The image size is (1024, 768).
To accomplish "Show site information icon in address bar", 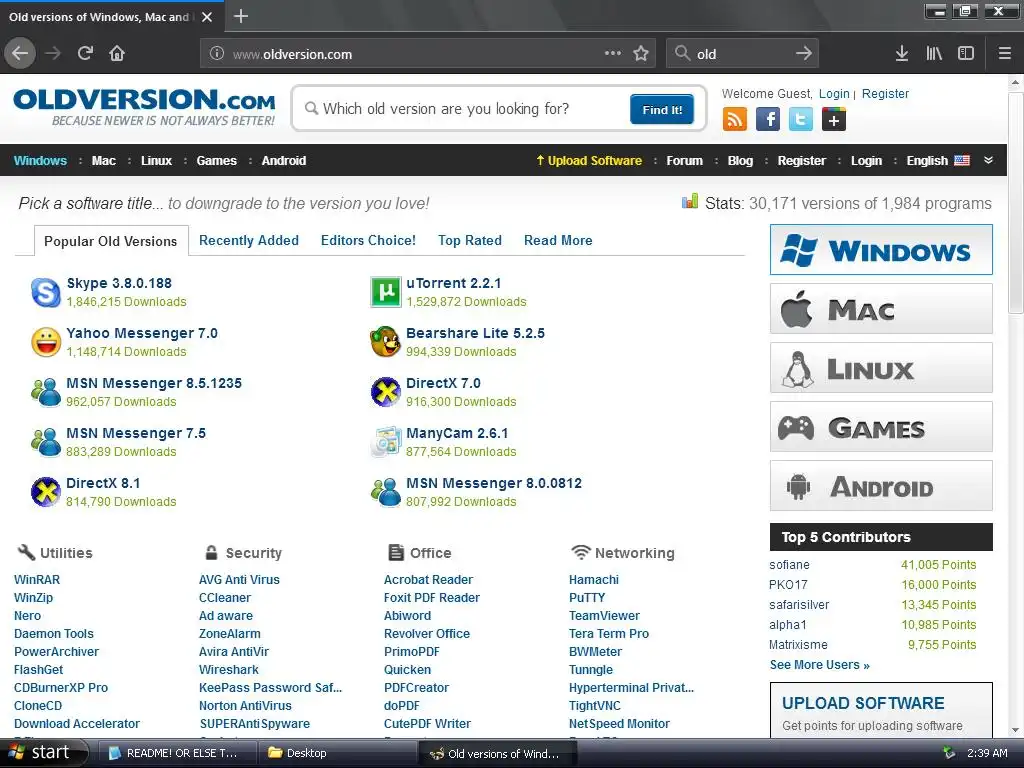I will 217,54.
